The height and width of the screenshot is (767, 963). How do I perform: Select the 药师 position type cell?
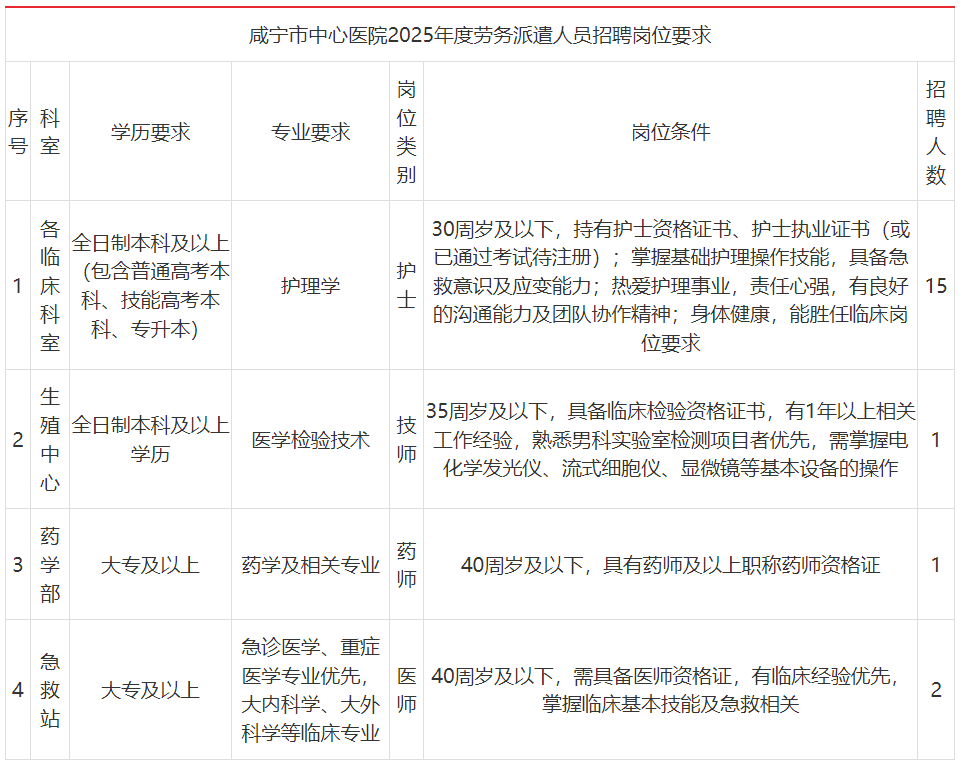pos(406,564)
